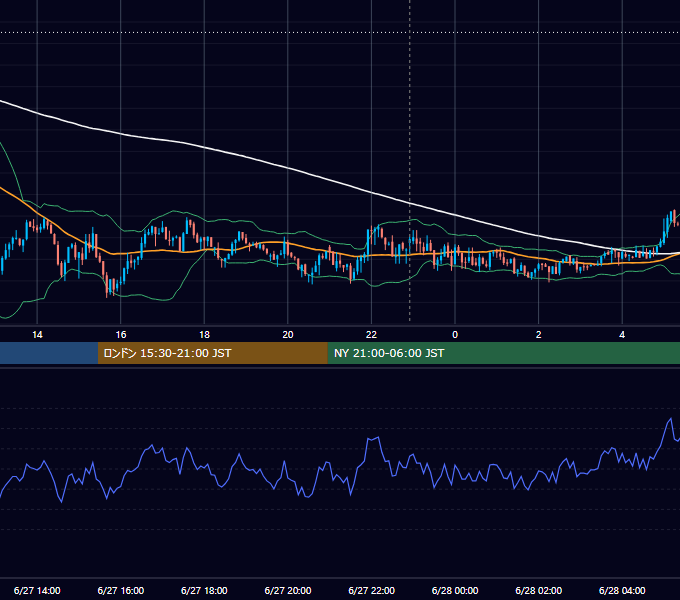Click the 14 hour axis label

(37, 335)
